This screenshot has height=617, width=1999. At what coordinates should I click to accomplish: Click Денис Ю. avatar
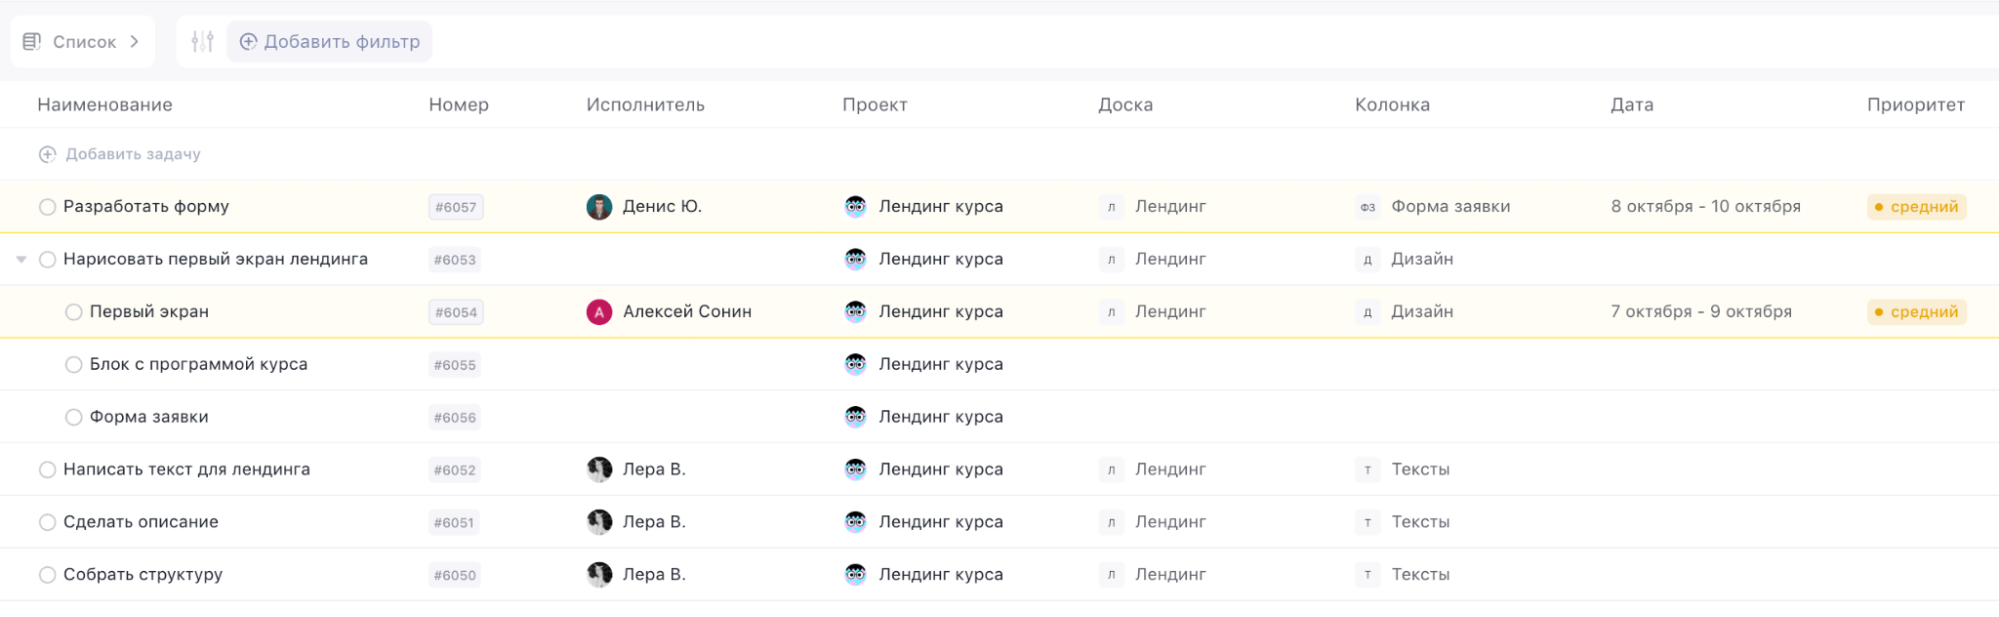[599, 207]
